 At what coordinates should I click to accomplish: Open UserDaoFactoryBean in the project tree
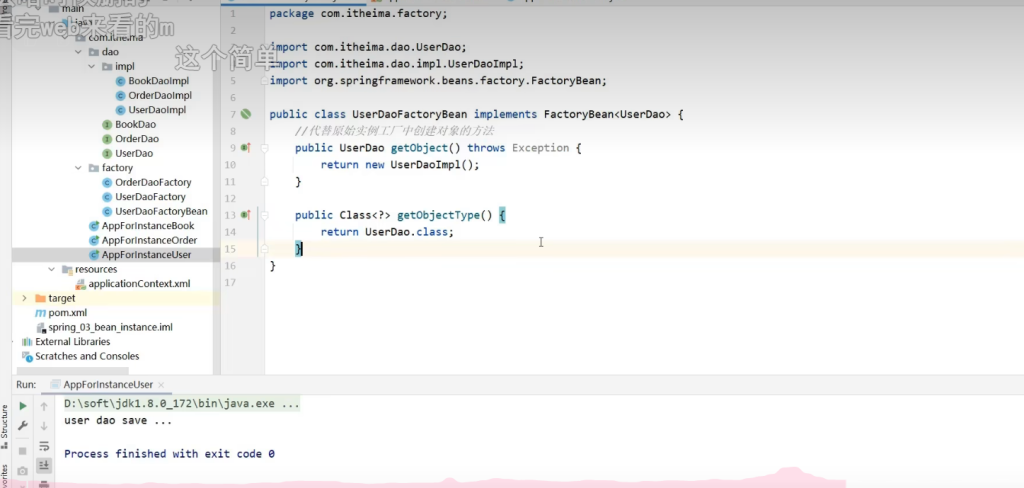click(x=160, y=211)
